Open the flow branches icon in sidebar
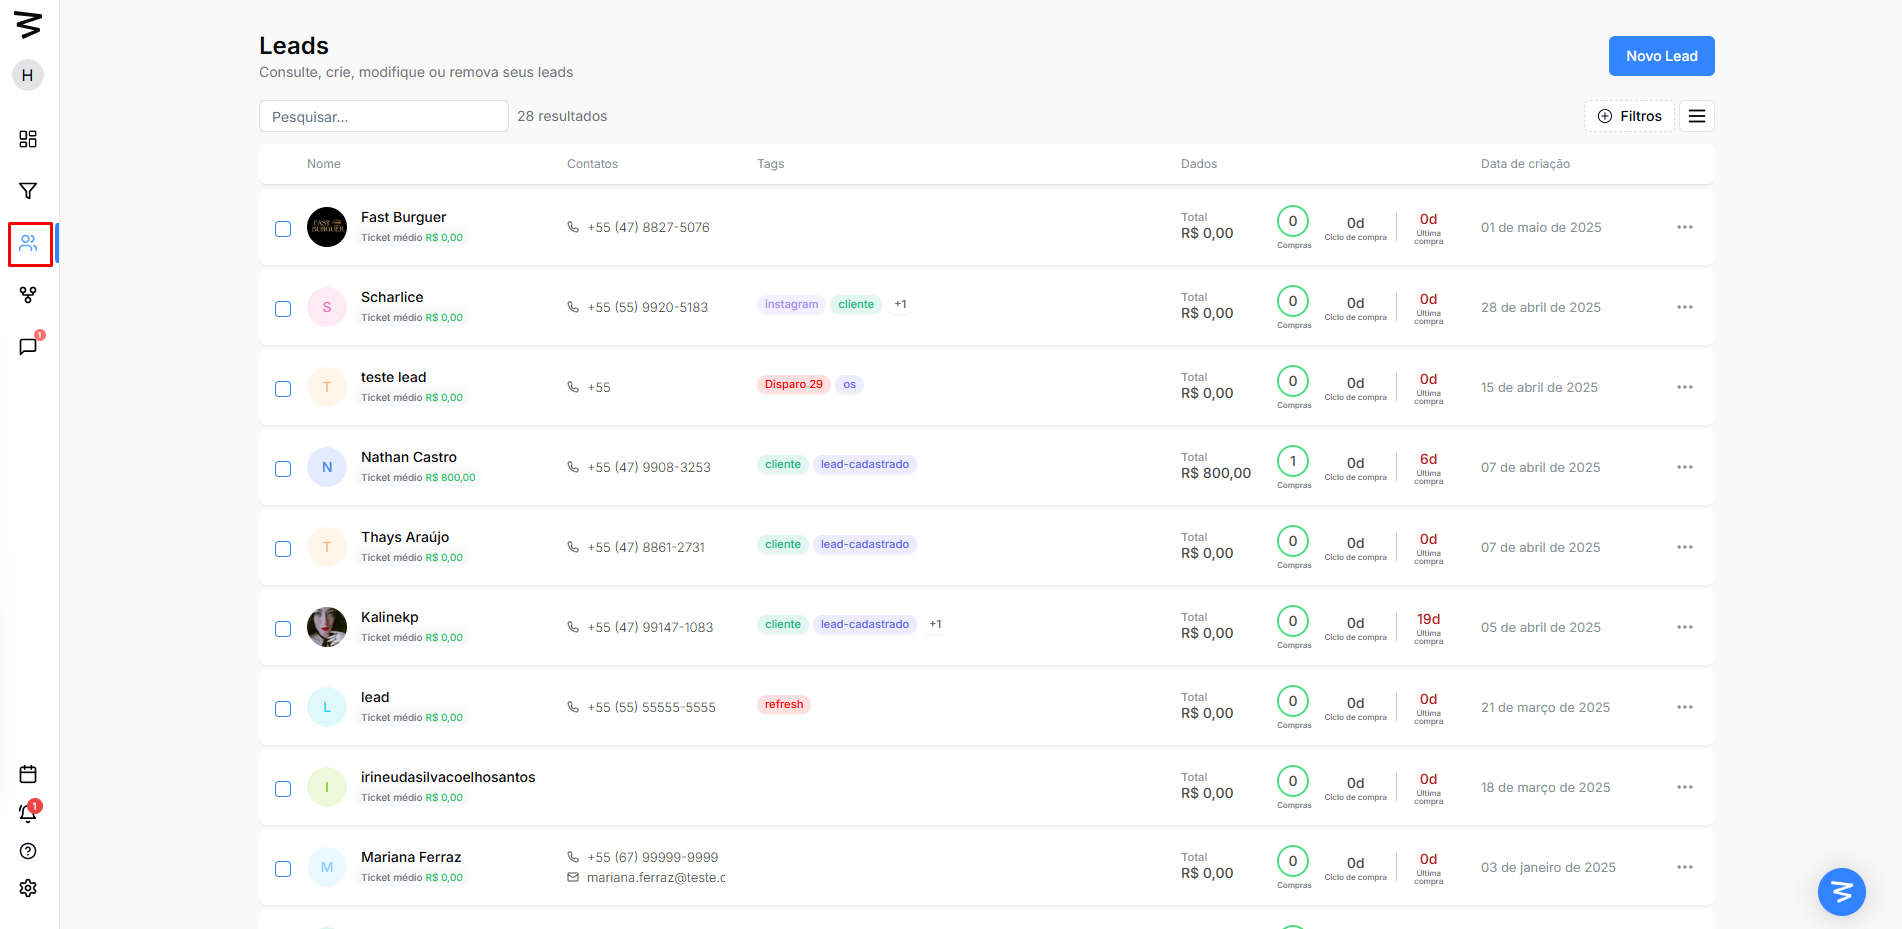 [28, 295]
